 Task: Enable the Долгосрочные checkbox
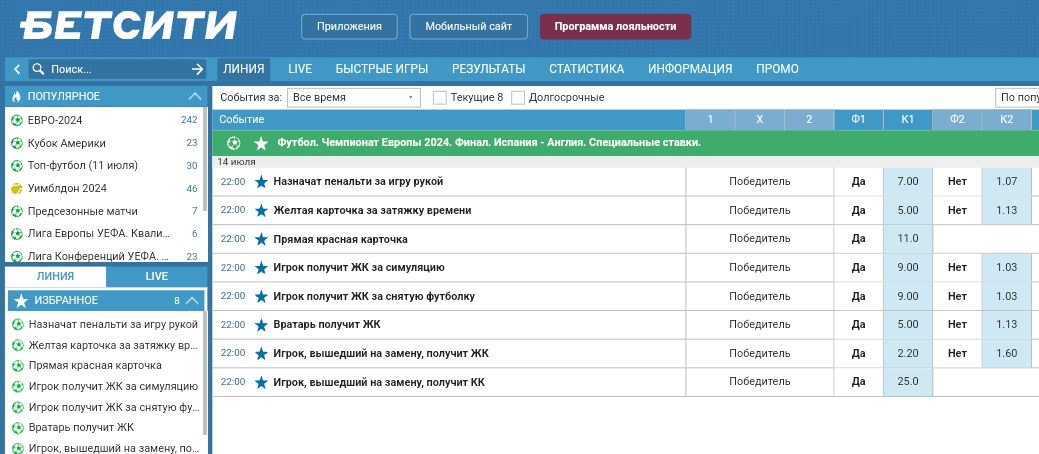tap(518, 98)
